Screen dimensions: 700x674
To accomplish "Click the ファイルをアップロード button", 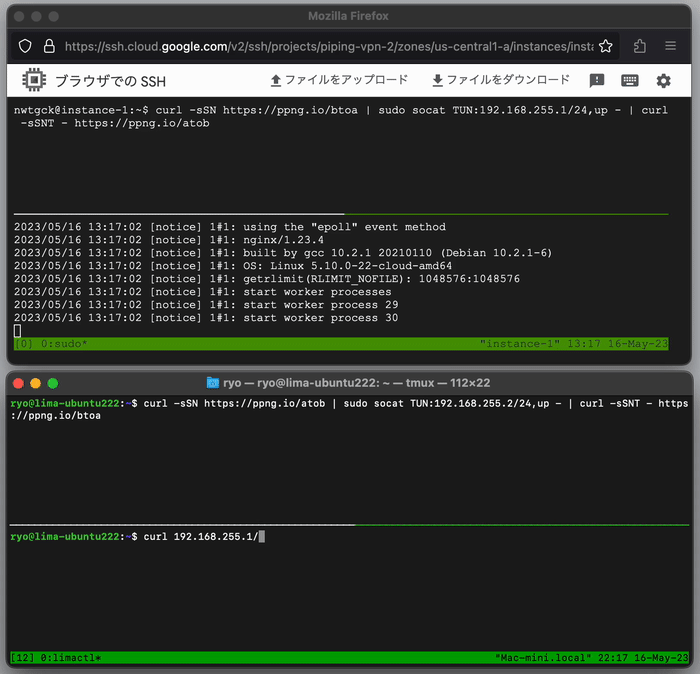I will pos(339,80).
